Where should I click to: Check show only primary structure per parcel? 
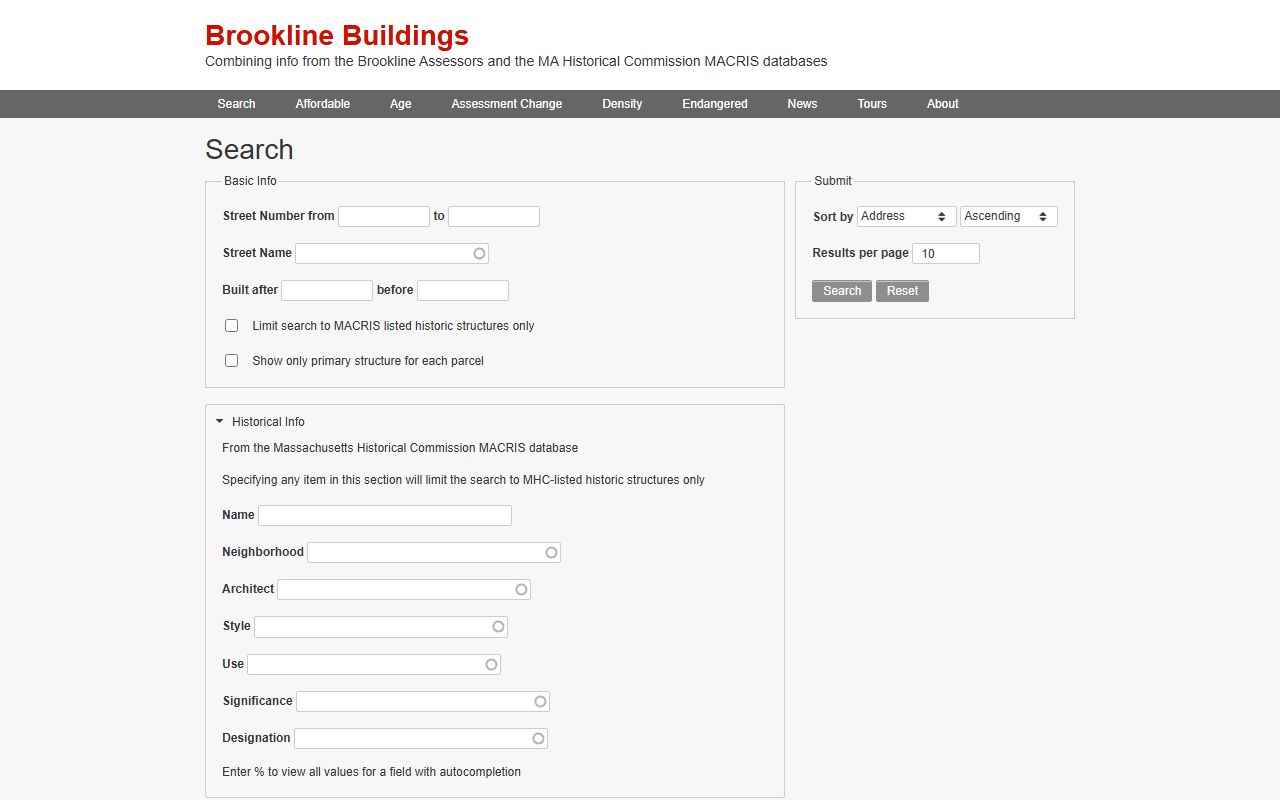[231, 361]
